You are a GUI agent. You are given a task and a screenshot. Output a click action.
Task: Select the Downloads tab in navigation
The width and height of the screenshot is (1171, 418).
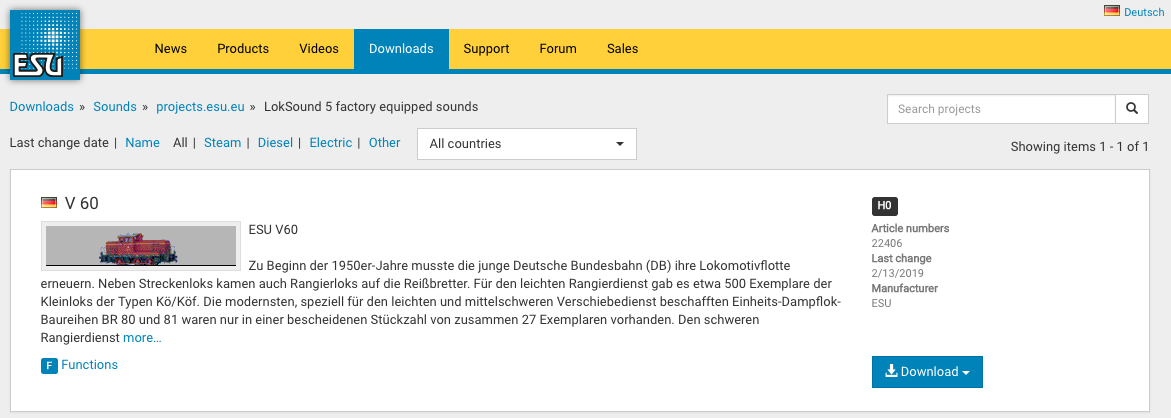tap(401, 49)
